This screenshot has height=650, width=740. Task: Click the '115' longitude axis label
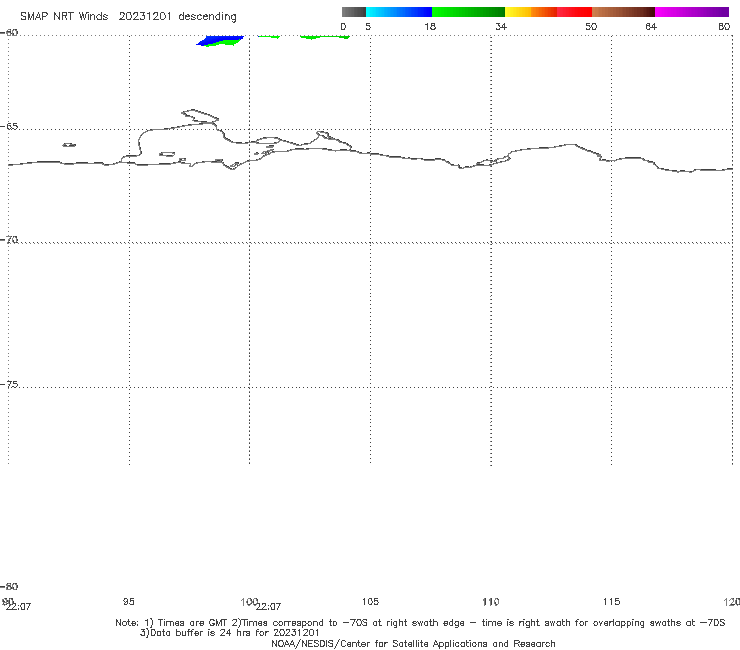(x=611, y=601)
